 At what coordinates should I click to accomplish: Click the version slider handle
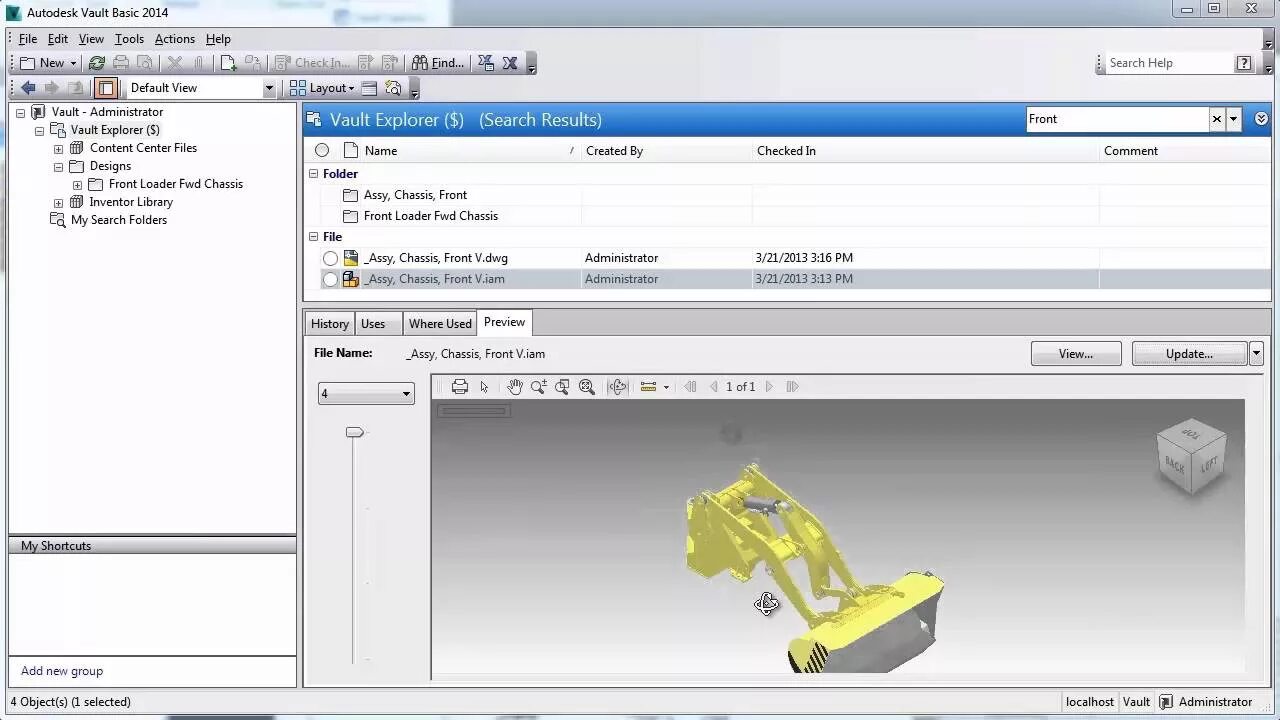[354, 432]
